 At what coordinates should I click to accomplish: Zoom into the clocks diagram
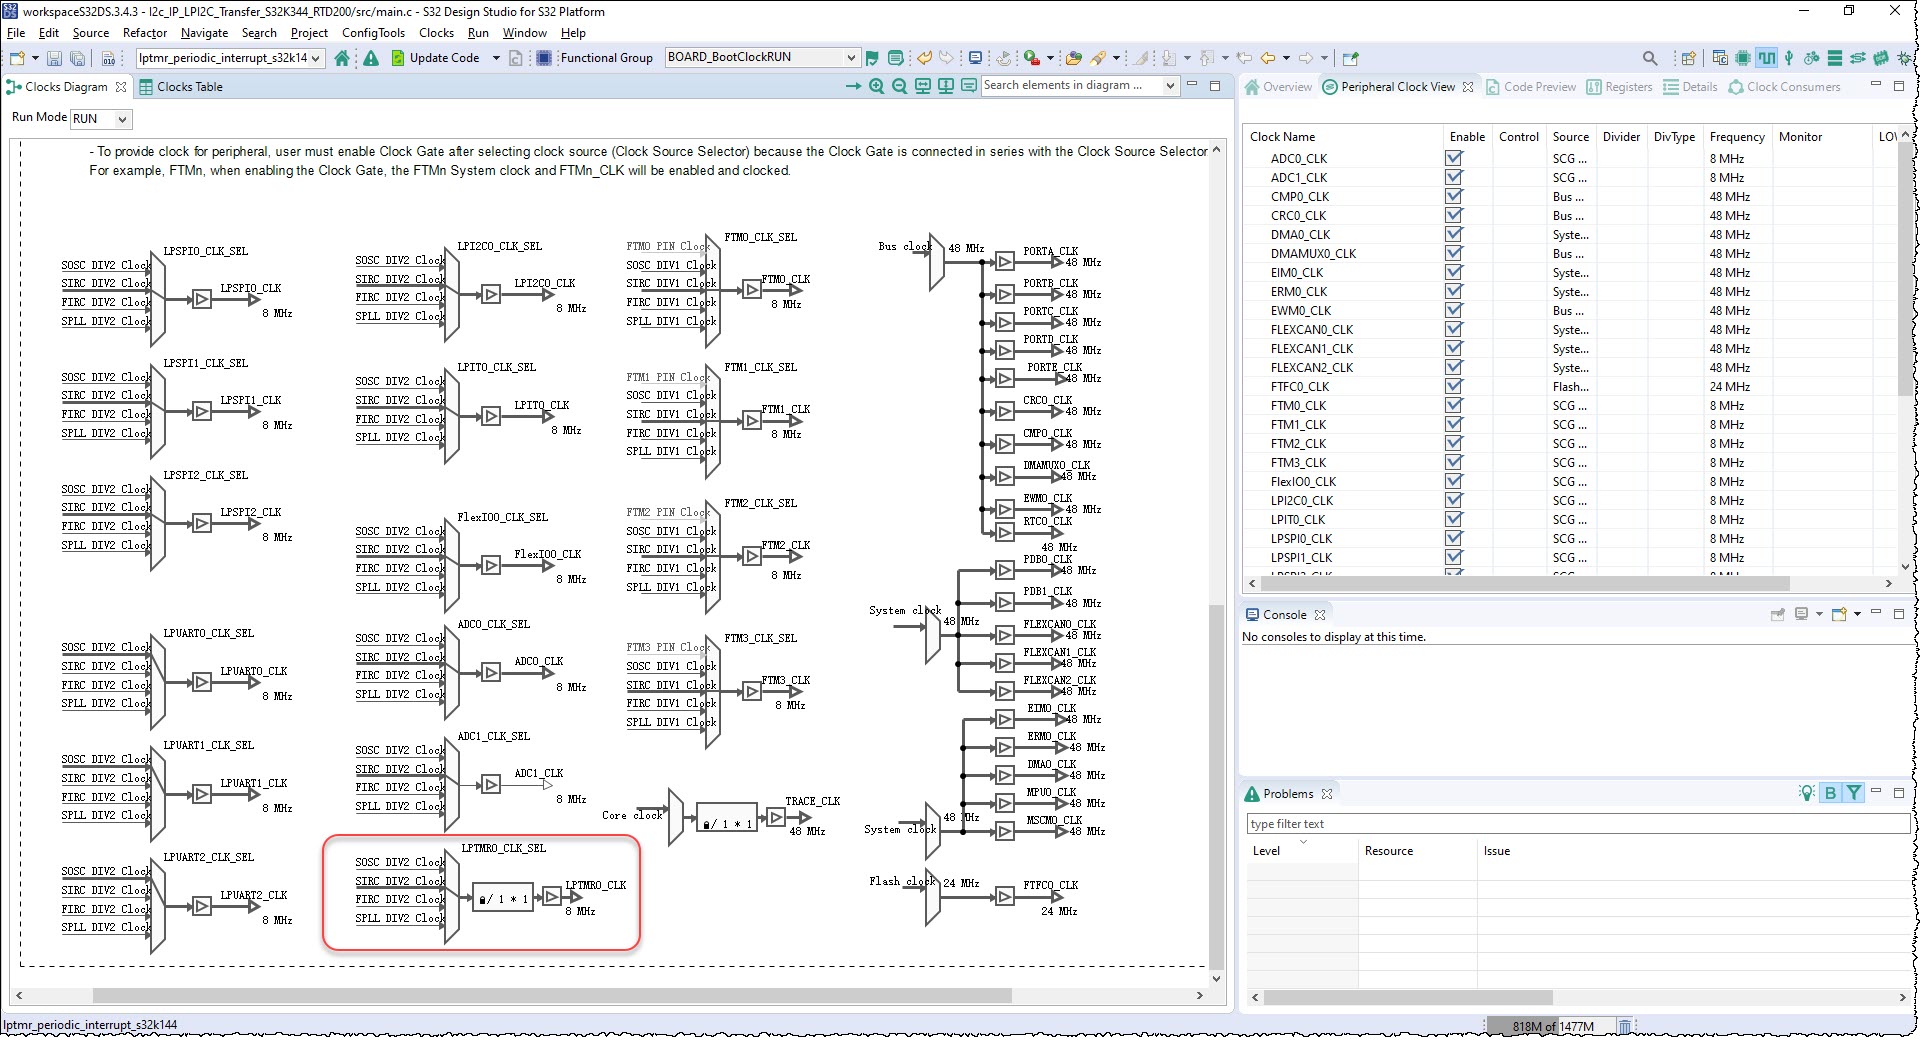(x=875, y=86)
